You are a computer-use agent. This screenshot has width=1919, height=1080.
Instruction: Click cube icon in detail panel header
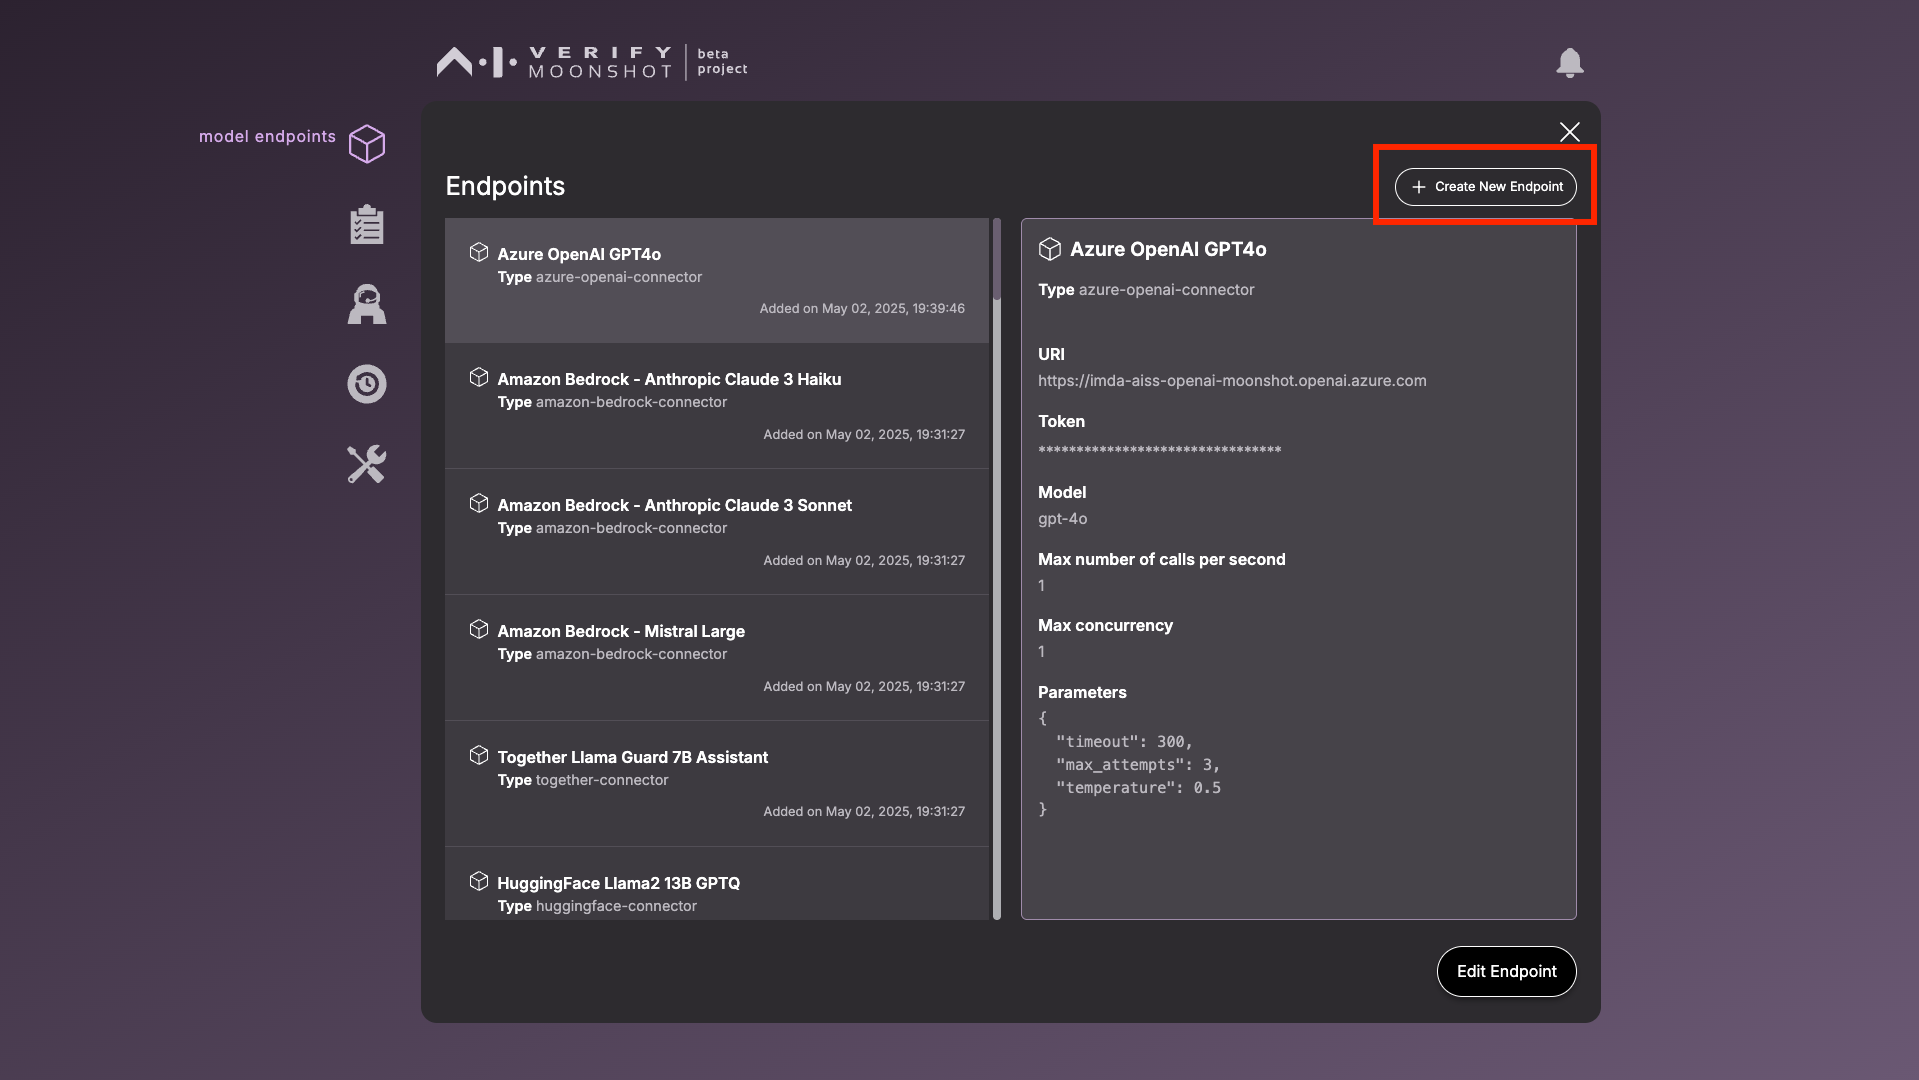pos(1050,249)
